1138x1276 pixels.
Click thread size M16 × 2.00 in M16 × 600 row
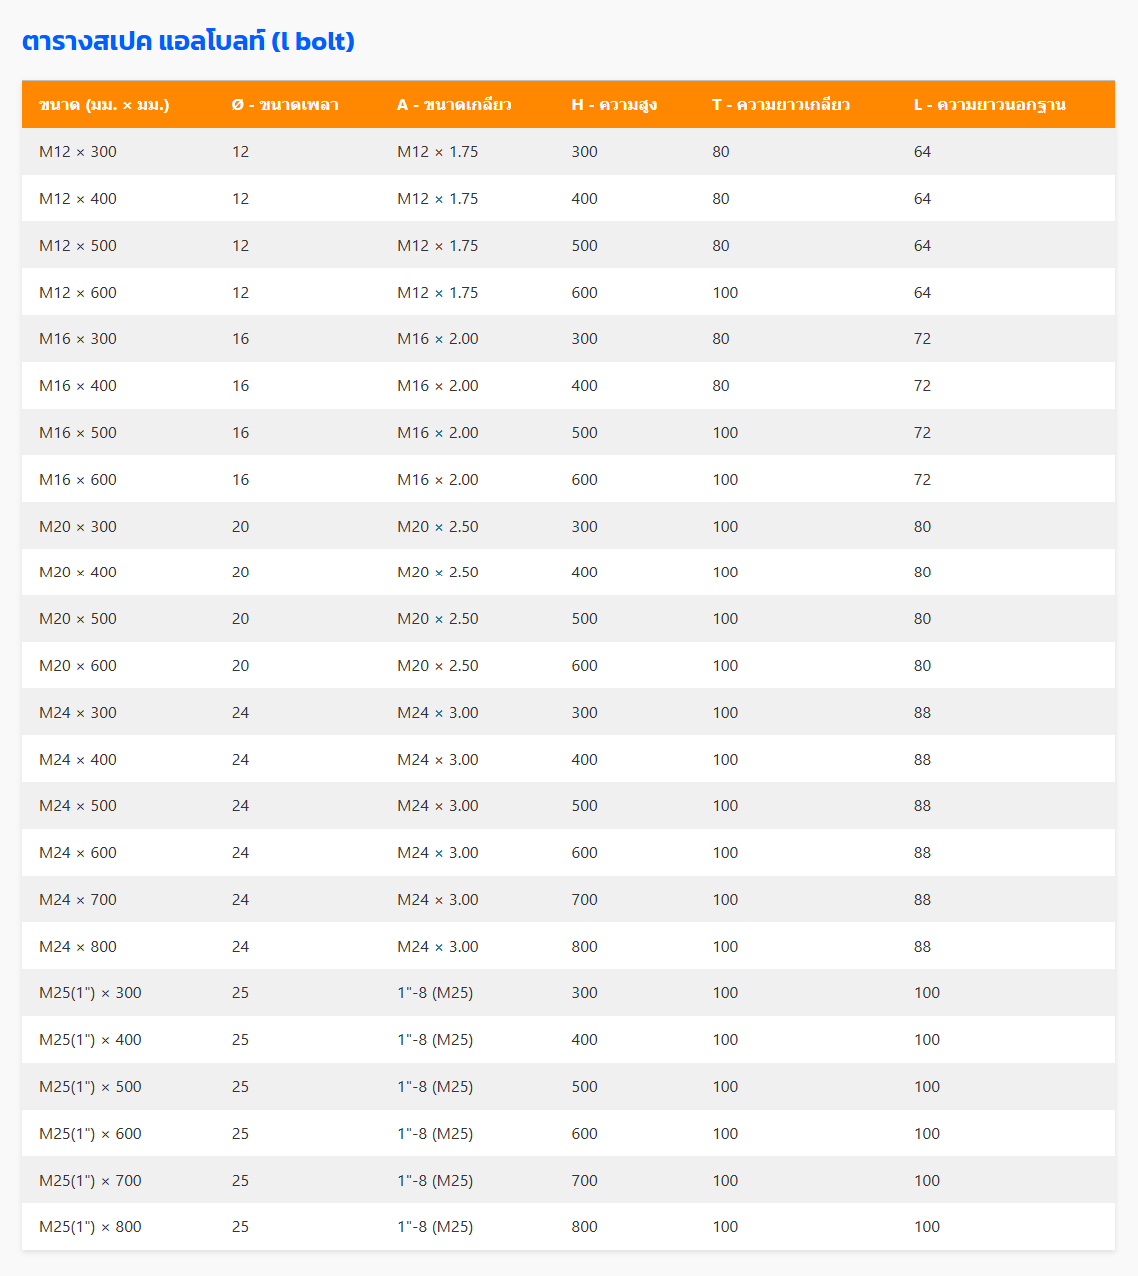pyautogui.click(x=438, y=480)
